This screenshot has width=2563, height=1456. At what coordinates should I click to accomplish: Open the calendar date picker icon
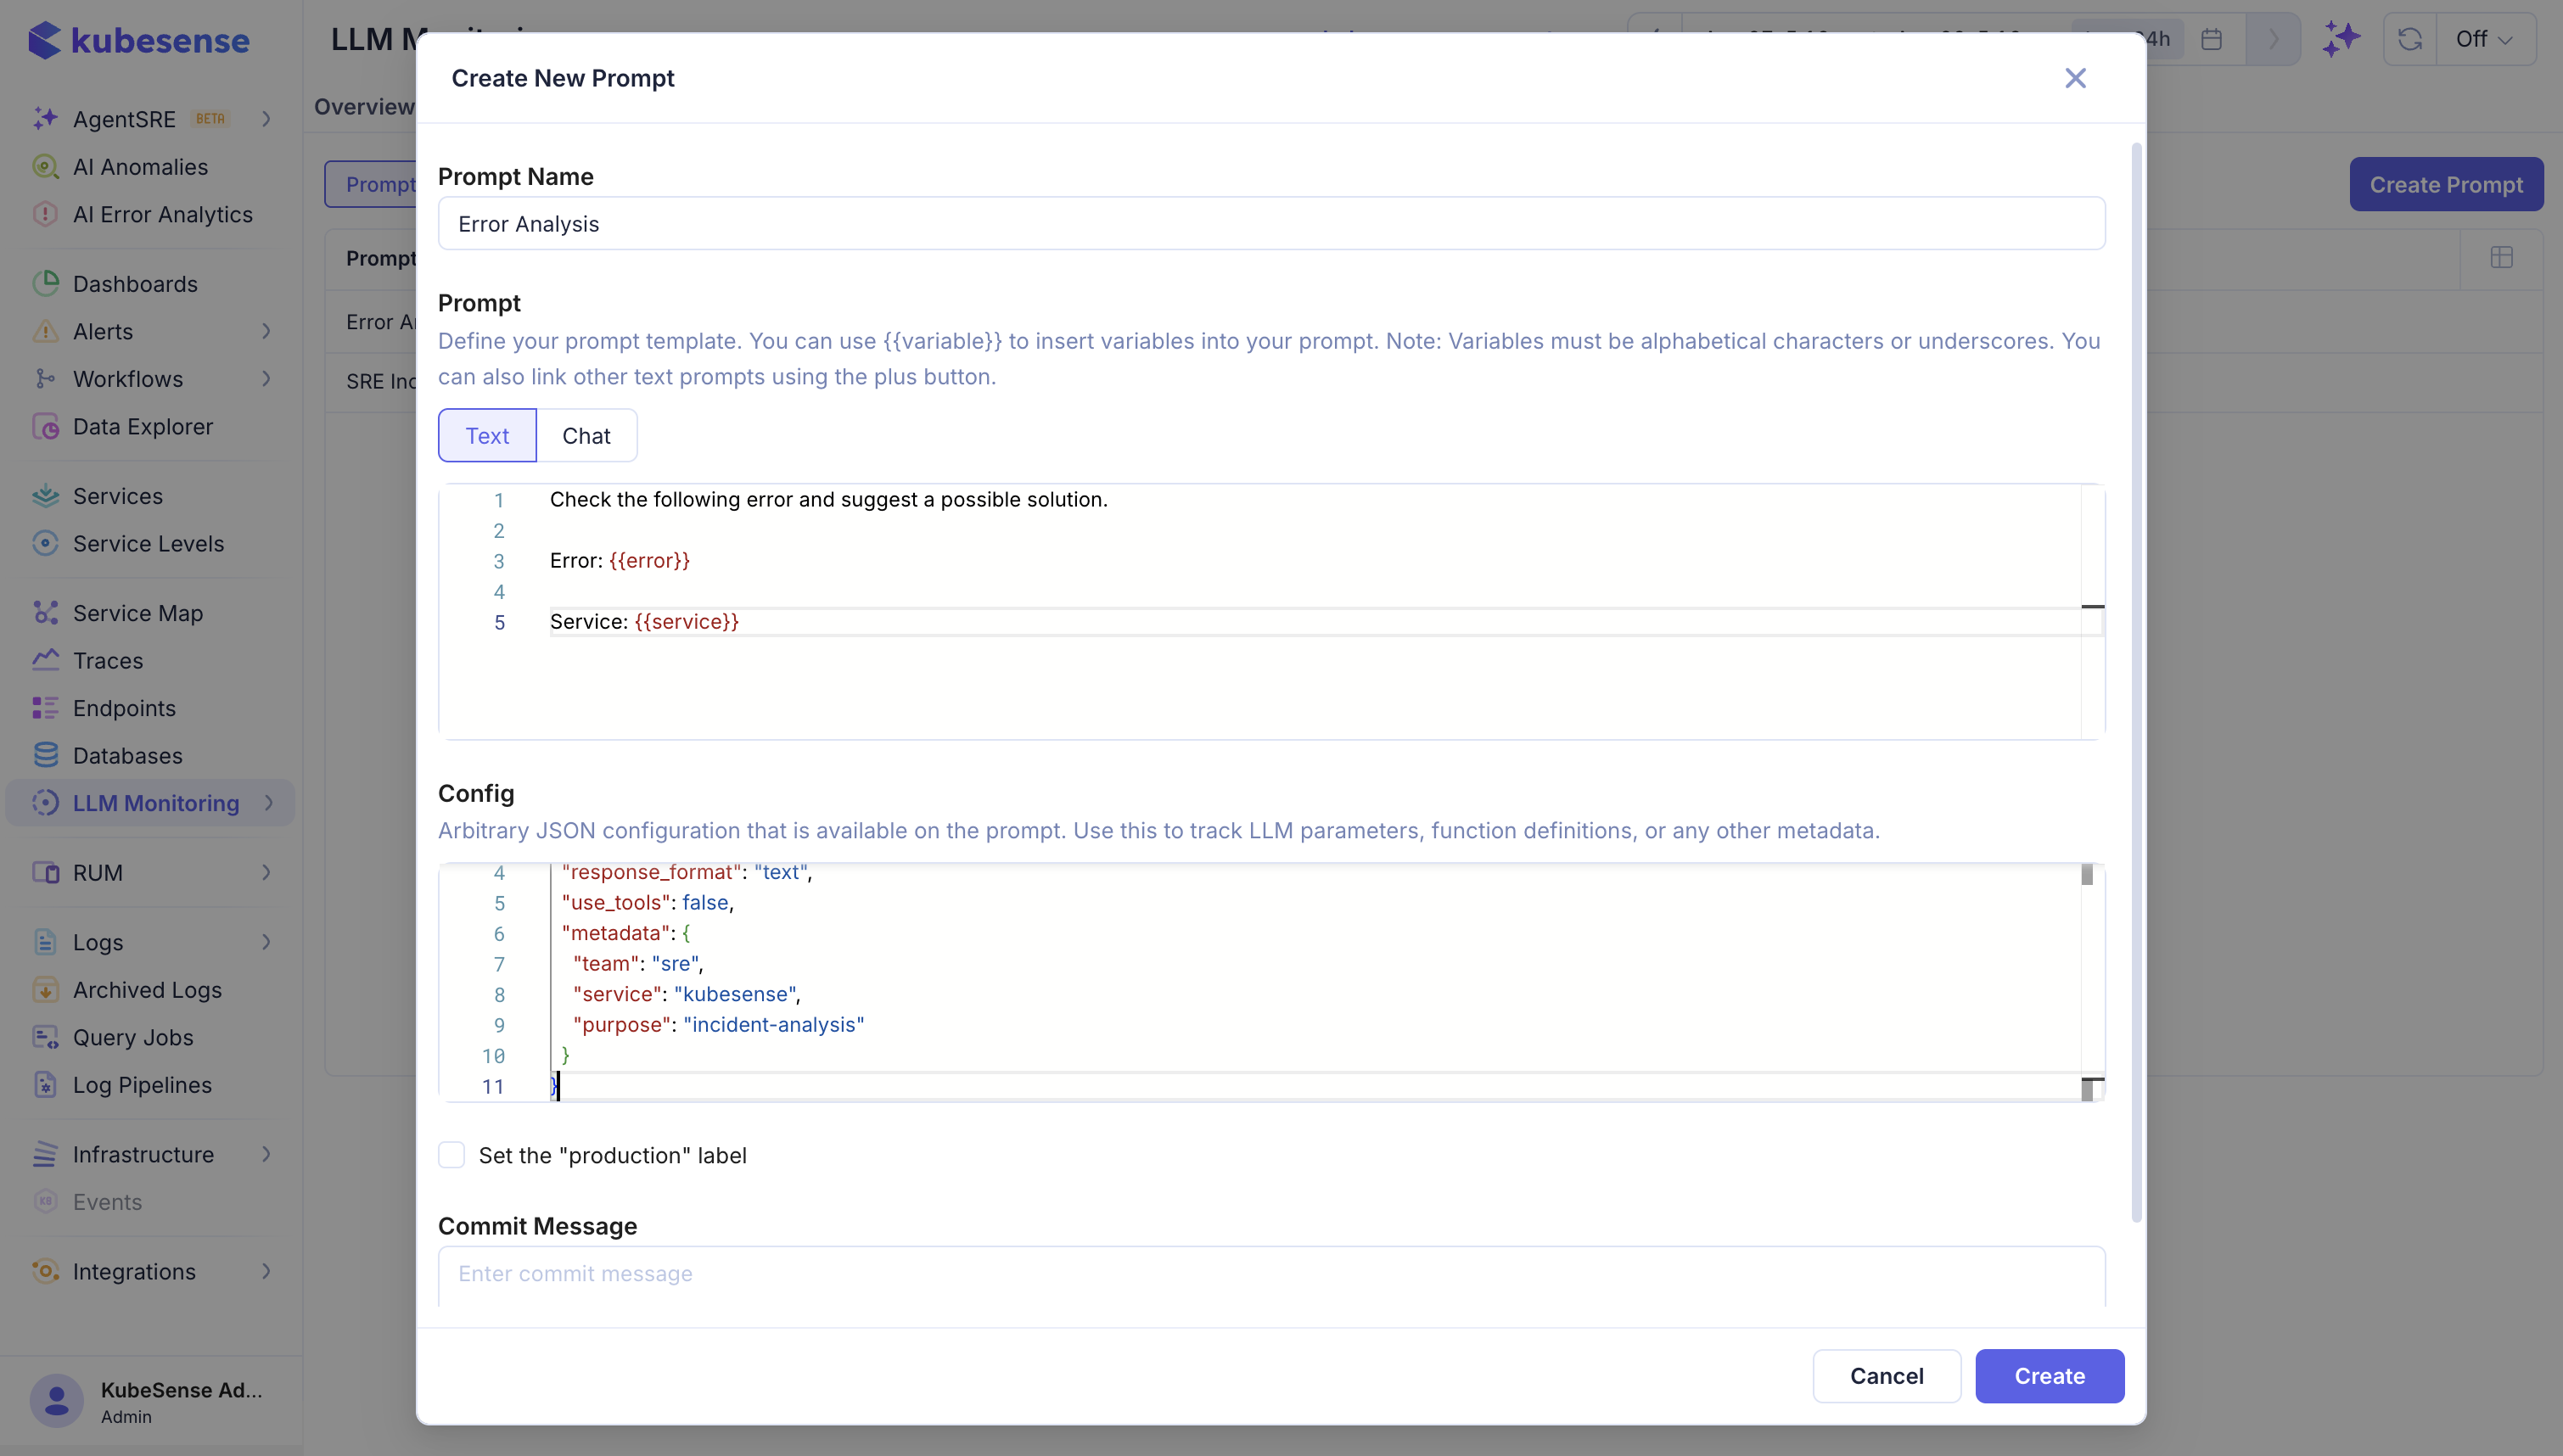pos(2212,39)
